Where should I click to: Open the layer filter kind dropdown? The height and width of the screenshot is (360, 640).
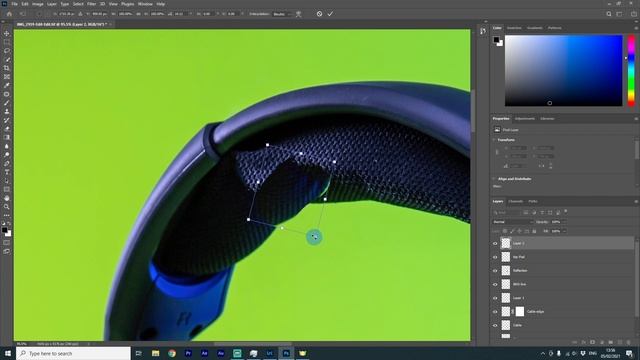point(507,213)
